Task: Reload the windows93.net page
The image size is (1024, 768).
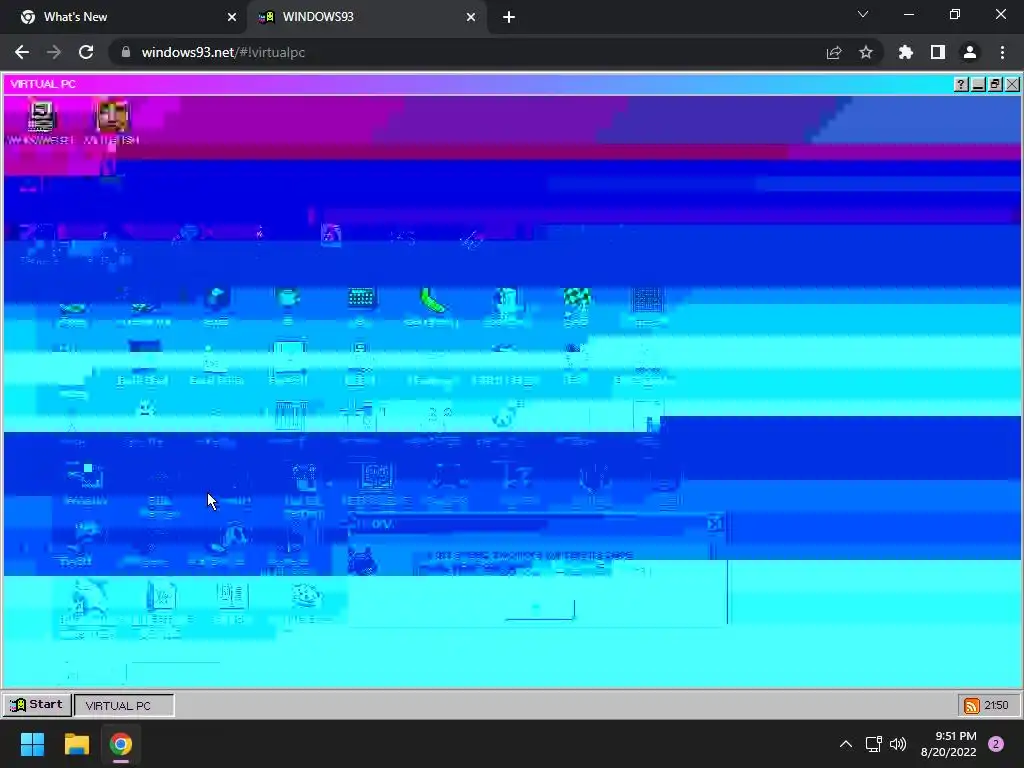Action: (86, 52)
